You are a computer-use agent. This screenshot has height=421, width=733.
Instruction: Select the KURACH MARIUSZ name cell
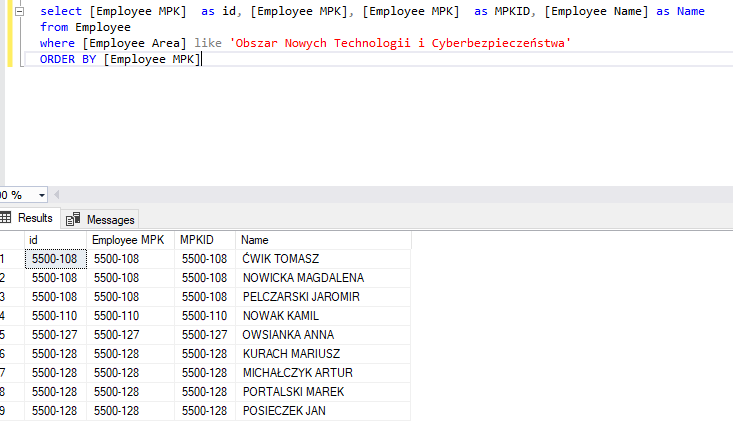tap(323, 354)
